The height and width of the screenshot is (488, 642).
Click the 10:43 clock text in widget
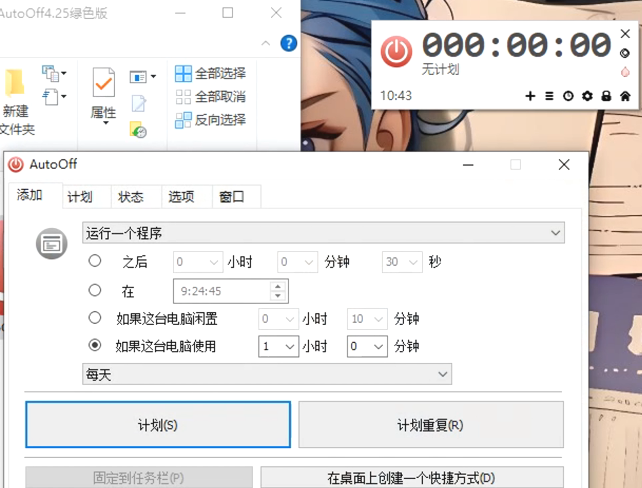click(x=396, y=96)
